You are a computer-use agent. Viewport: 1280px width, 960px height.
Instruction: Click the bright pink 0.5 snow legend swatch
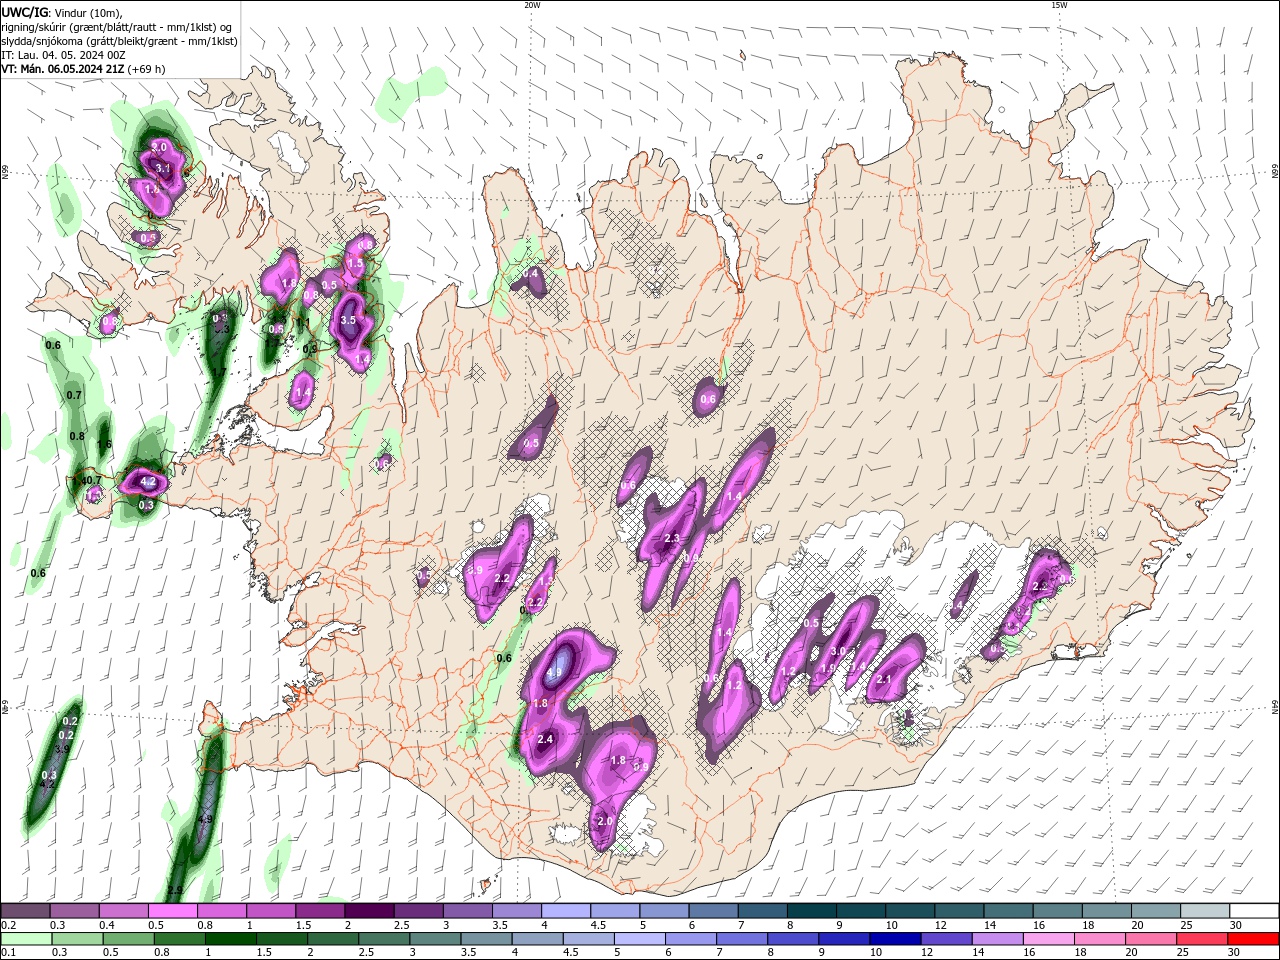point(172,911)
